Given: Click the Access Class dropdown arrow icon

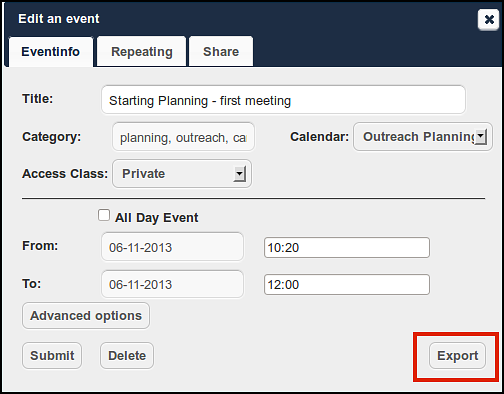Looking at the screenshot, I should (239, 174).
